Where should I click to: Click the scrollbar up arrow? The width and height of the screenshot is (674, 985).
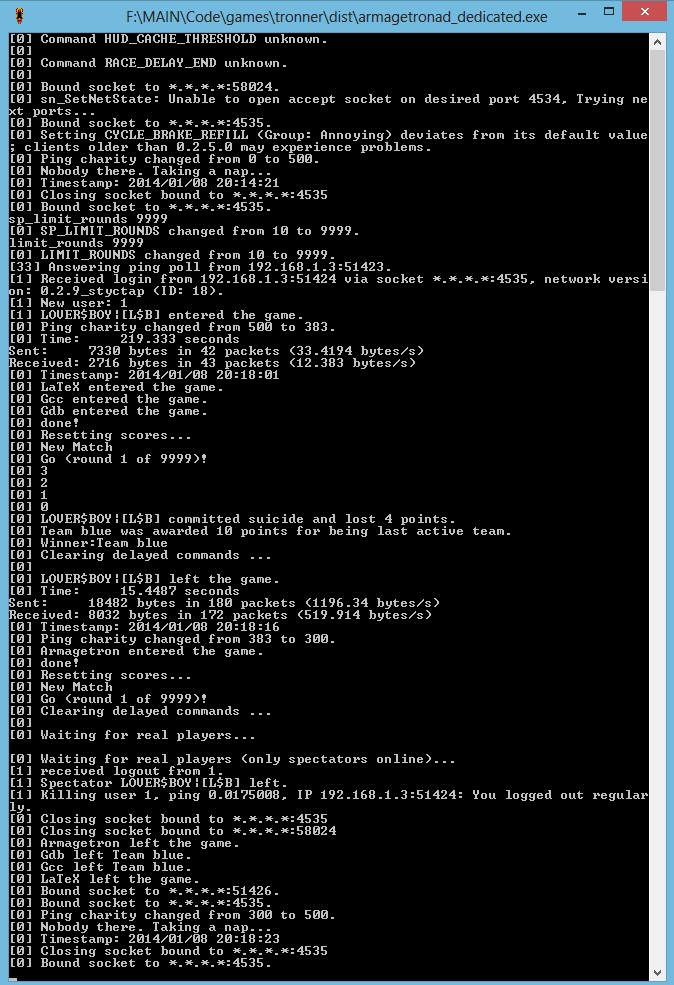pos(657,42)
